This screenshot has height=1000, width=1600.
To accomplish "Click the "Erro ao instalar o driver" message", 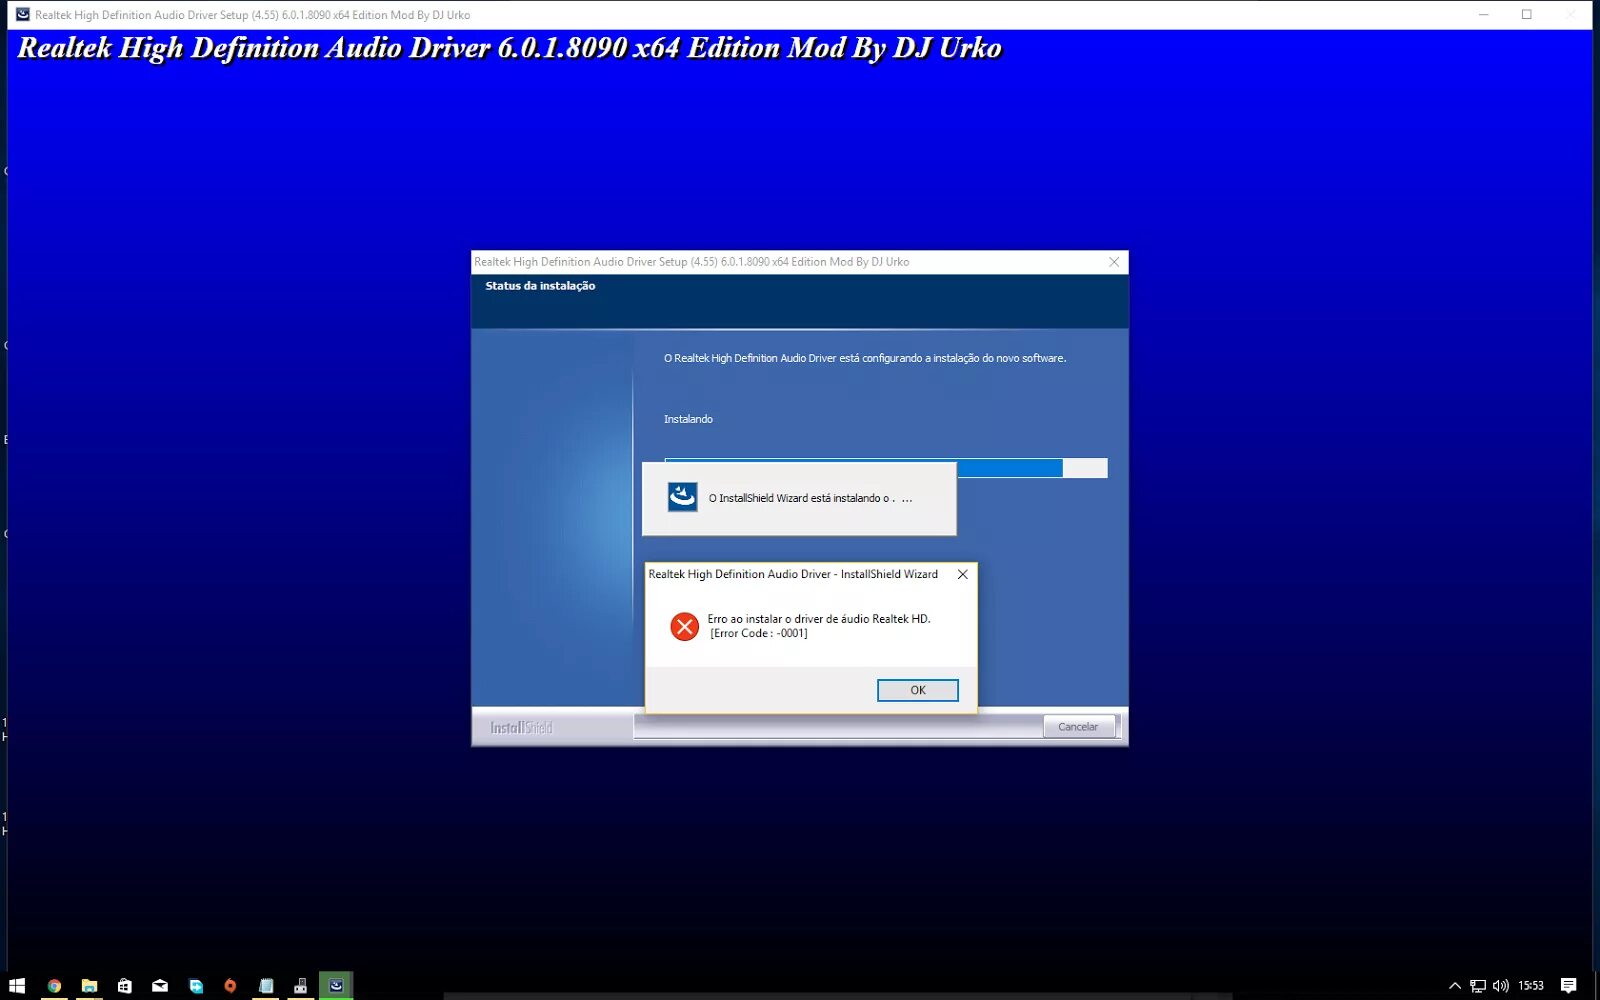I will coord(819,619).
